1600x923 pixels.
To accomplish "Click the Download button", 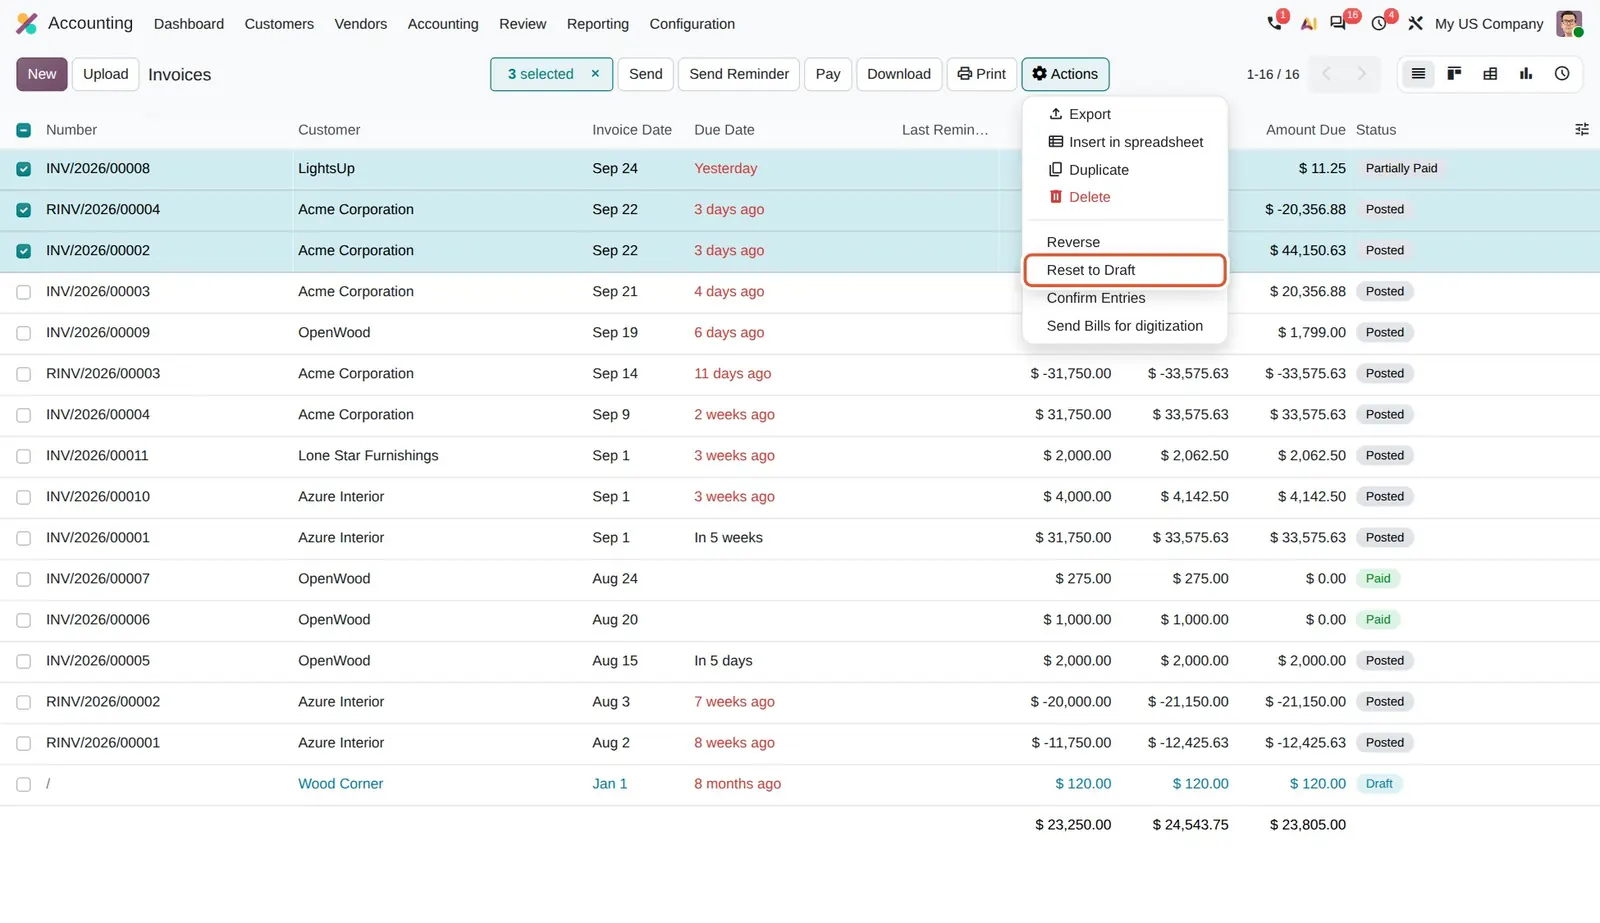I will tap(899, 74).
